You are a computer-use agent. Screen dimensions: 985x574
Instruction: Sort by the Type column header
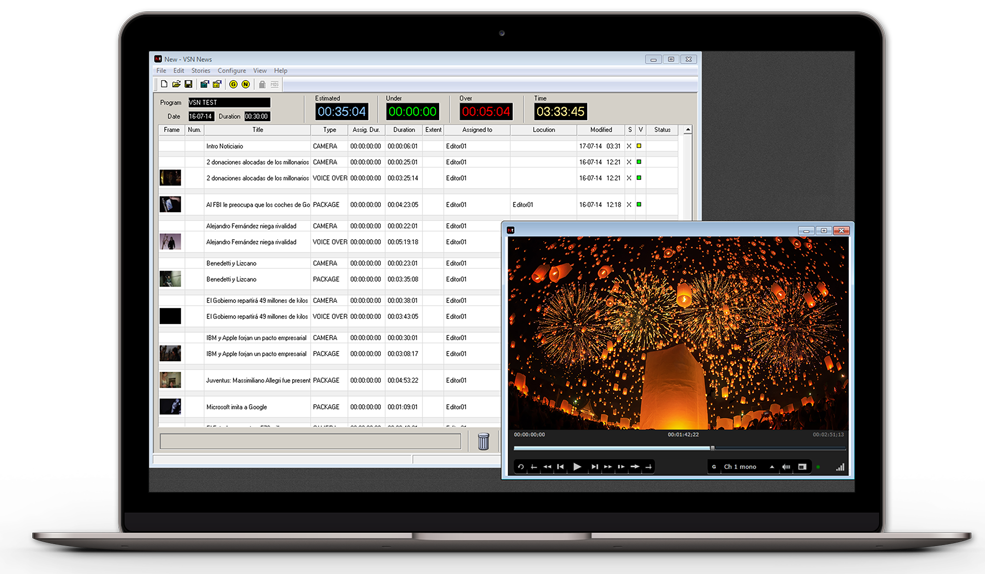coord(330,130)
